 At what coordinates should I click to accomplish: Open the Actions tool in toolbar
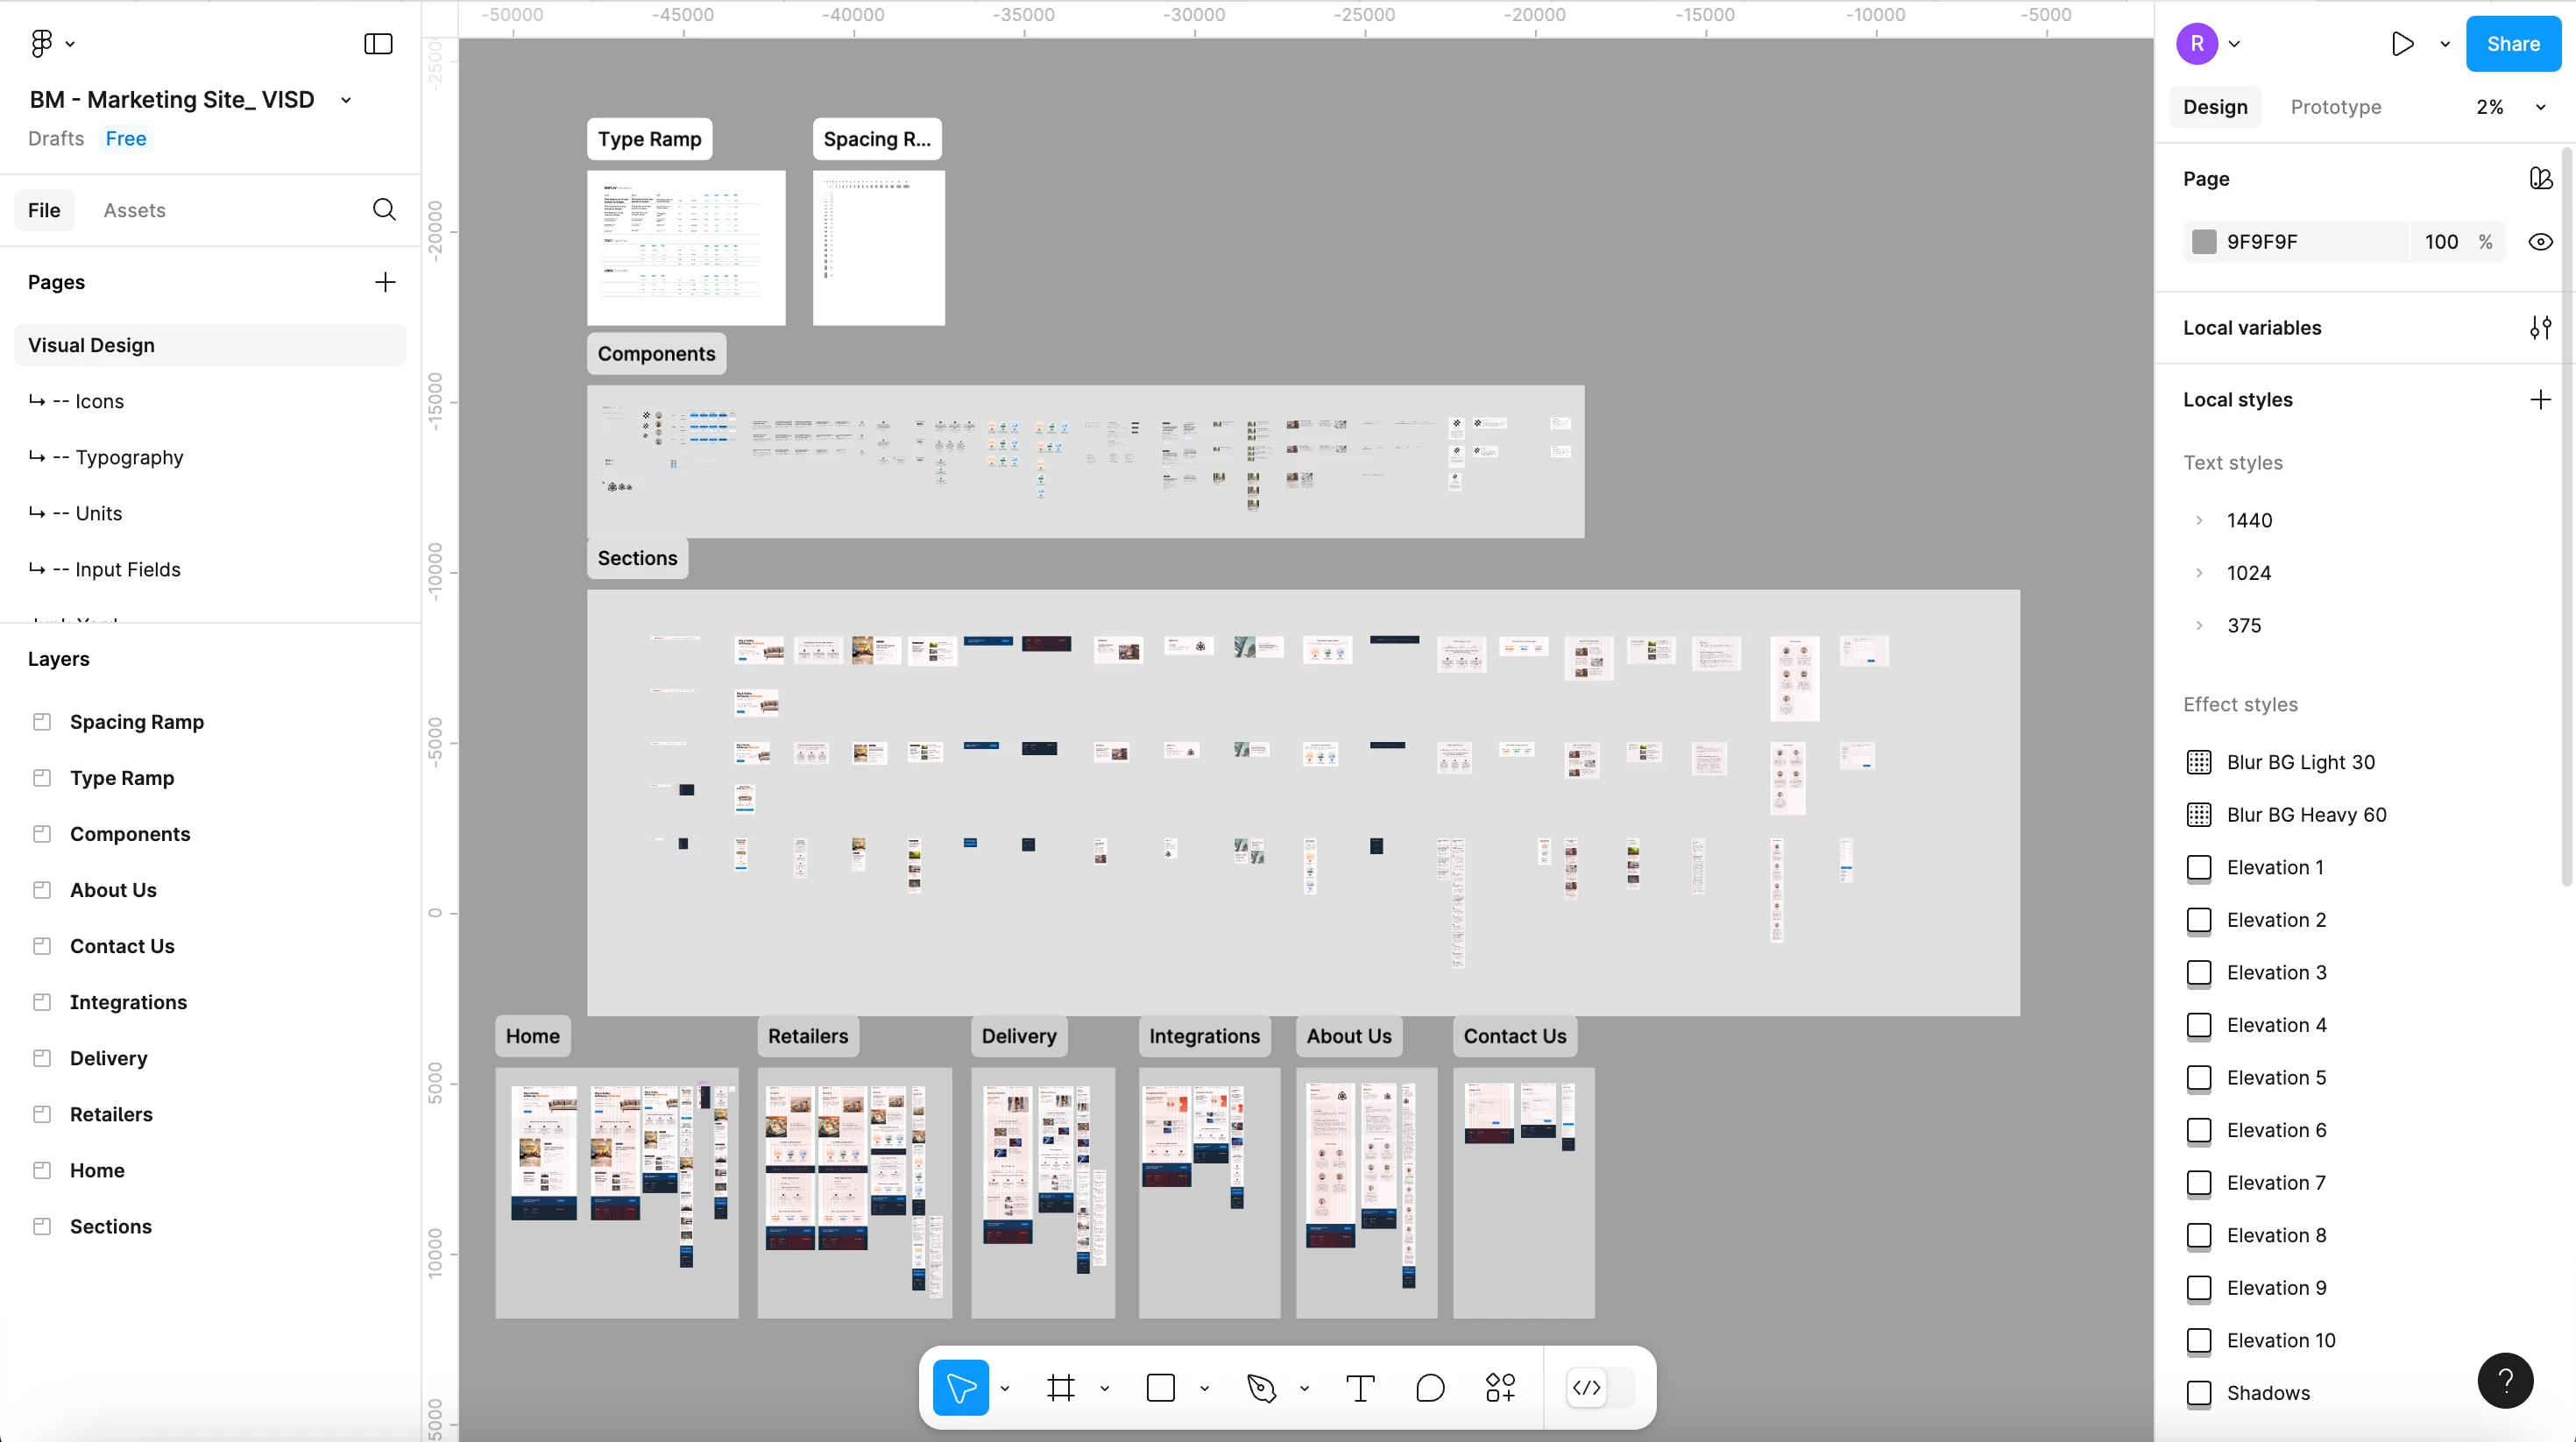coord(1500,1388)
